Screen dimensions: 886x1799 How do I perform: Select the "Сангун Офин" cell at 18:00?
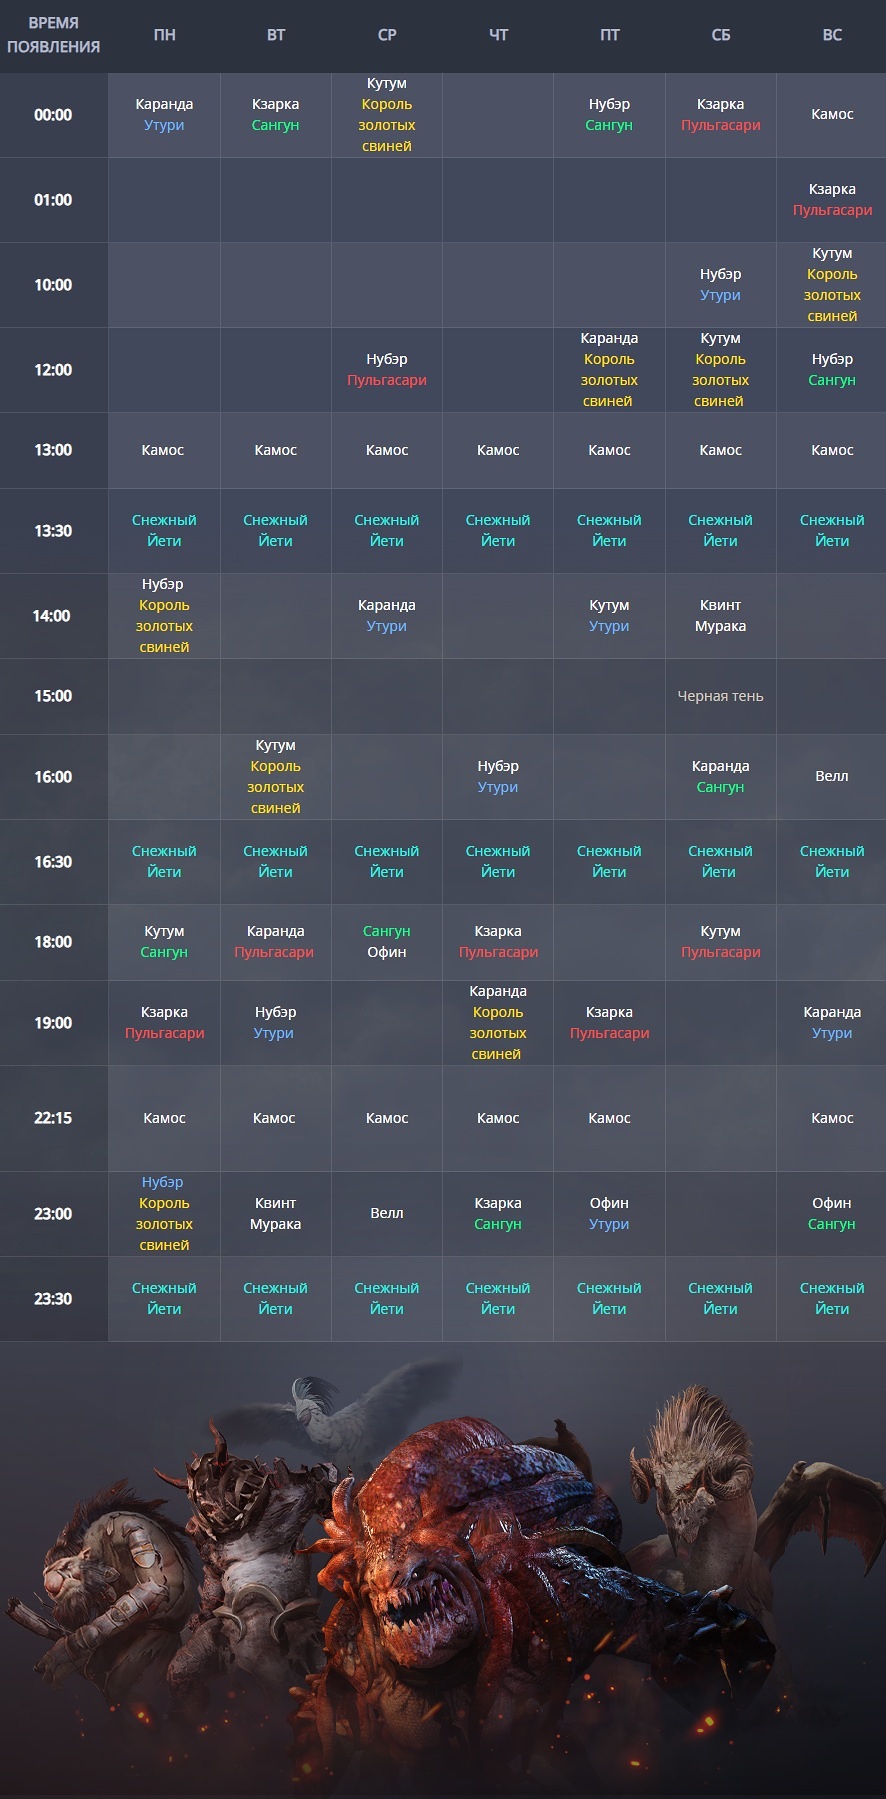pyautogui.click(x=387, y=942)
